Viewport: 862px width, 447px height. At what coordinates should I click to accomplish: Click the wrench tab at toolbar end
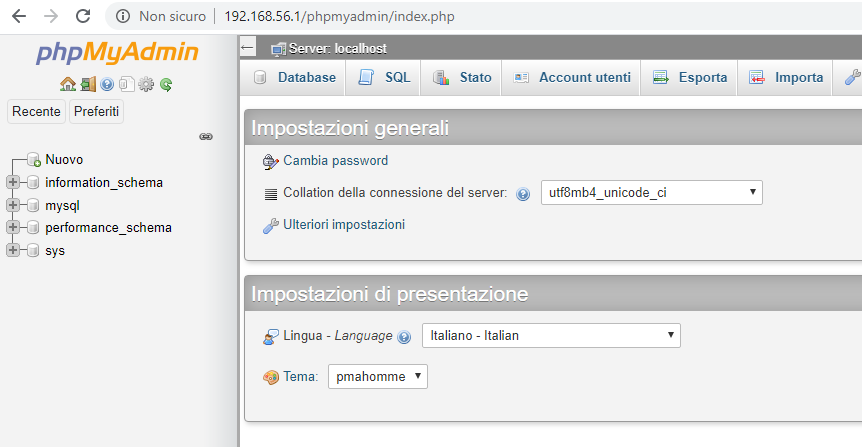click(852, 78)
